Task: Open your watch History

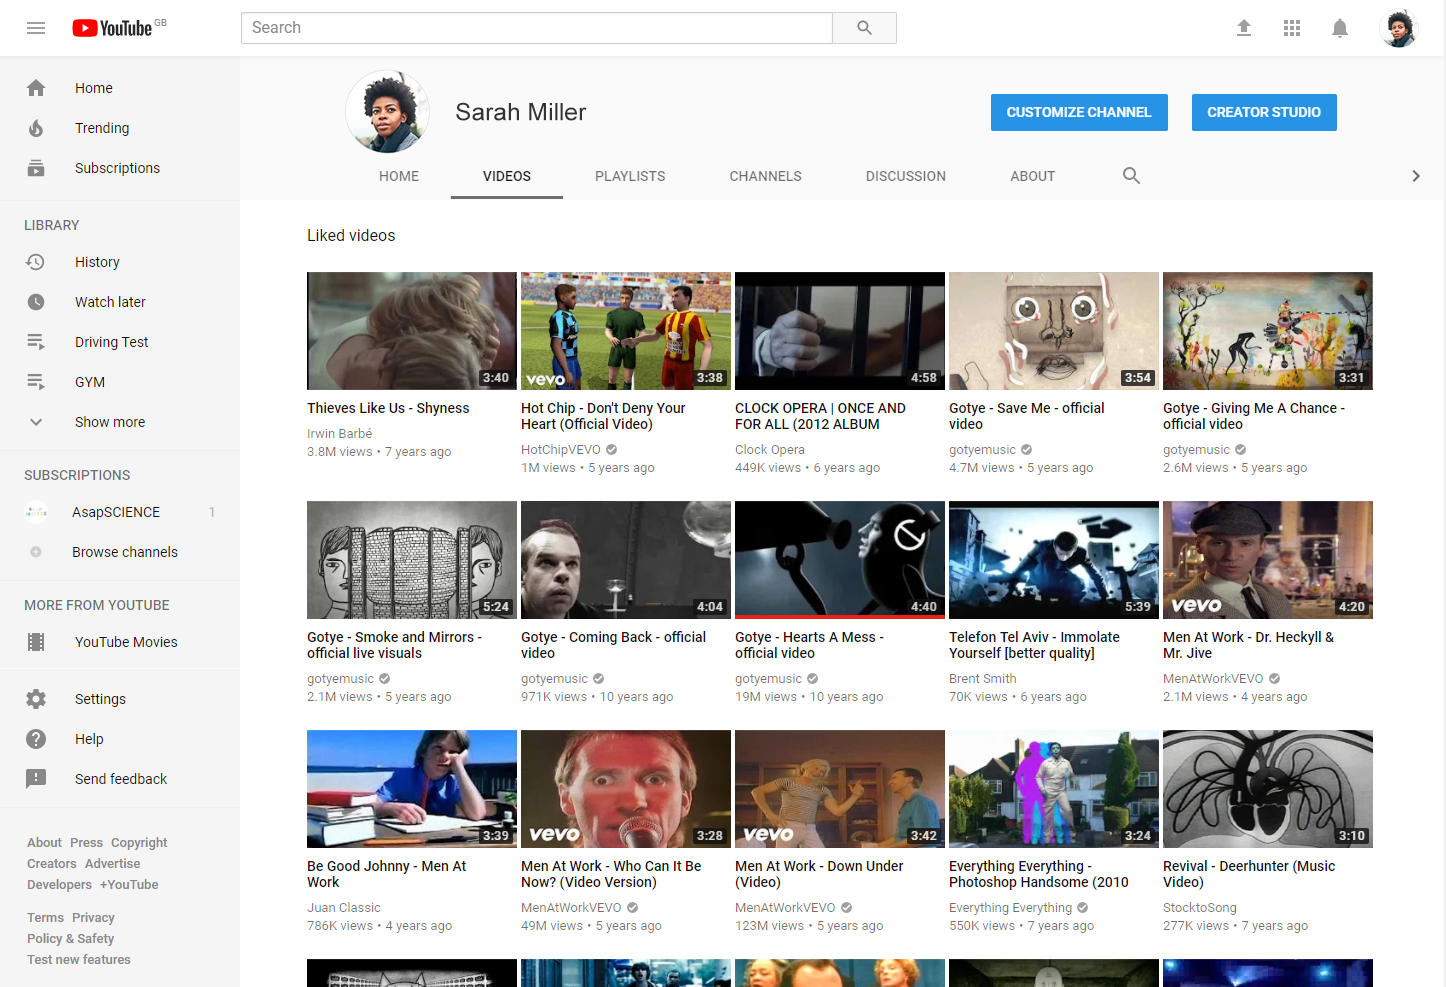Action: click(x=97, y=262)
